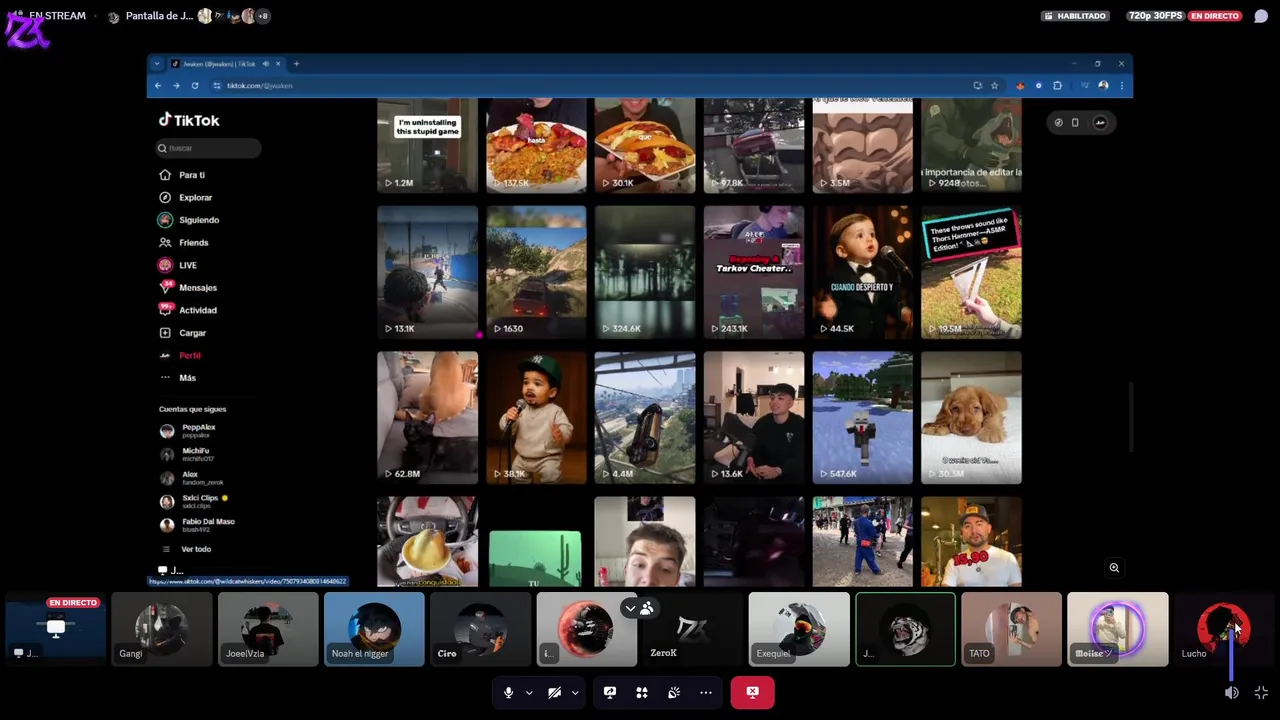Open Friends in the TikTok sidebar
The width and height of the screenshot is (1280, 720).
coord(184,243)
